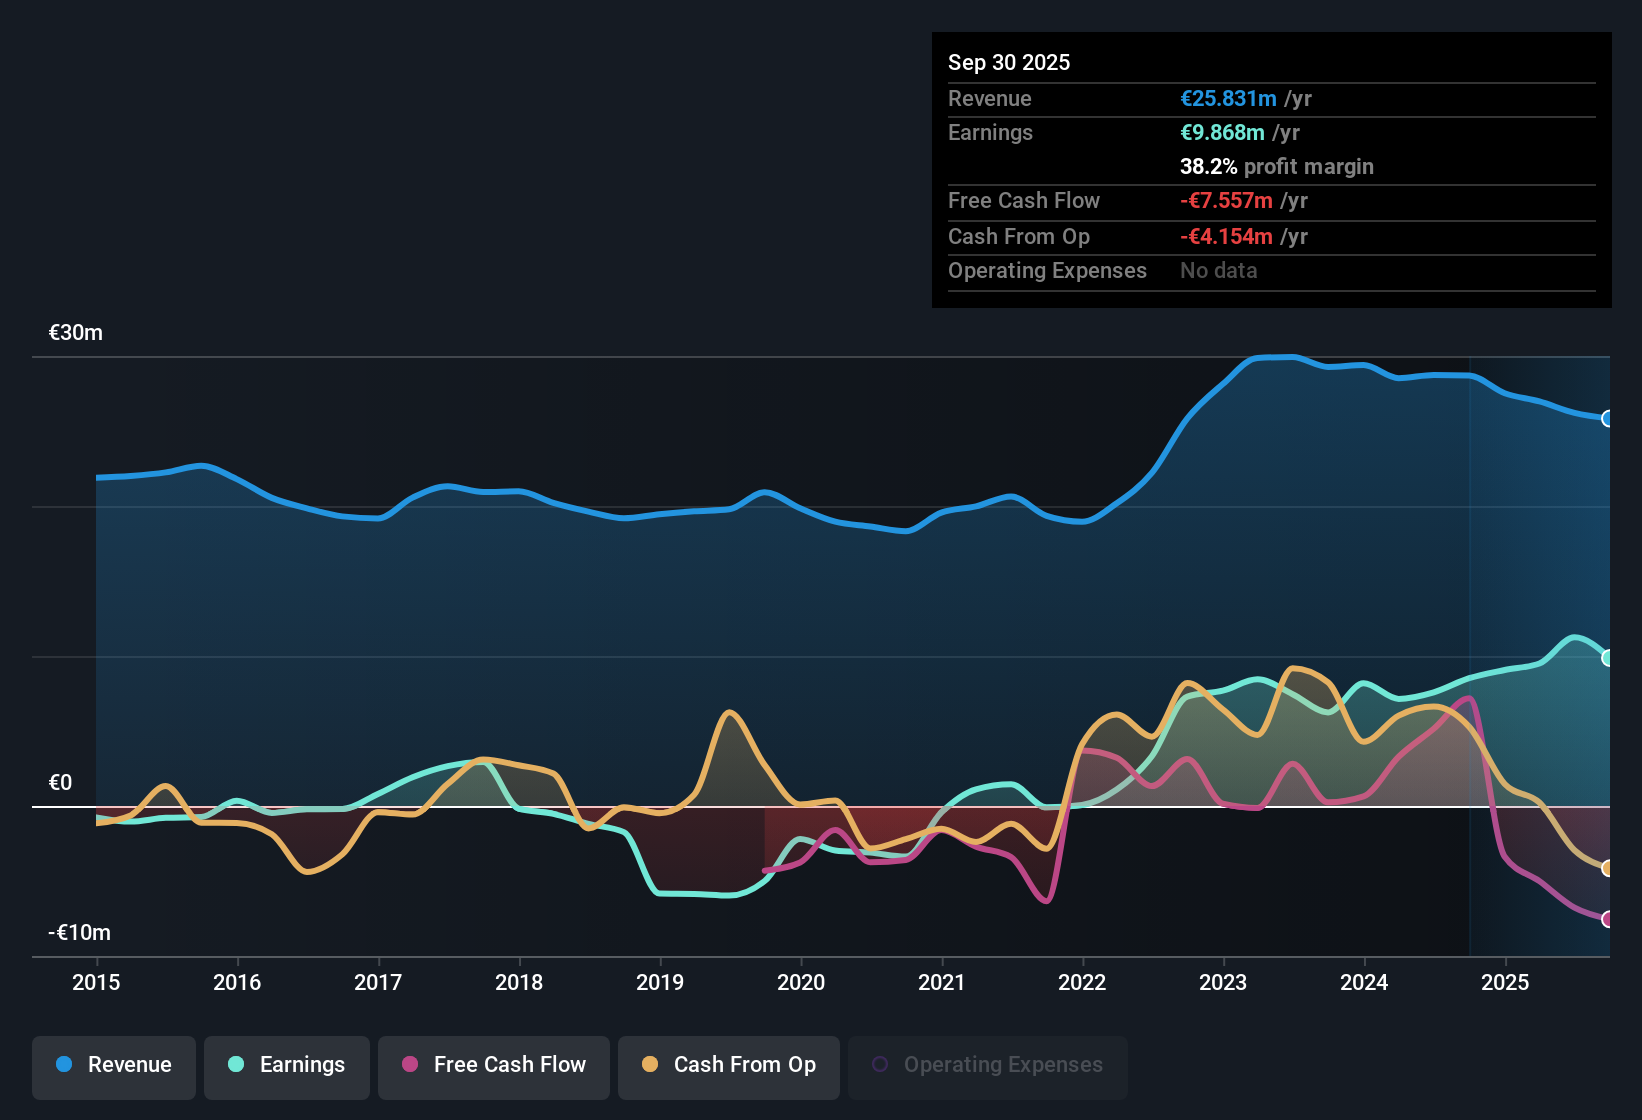Click the Operating Expenses legend circle icon

pos(880,1063)
